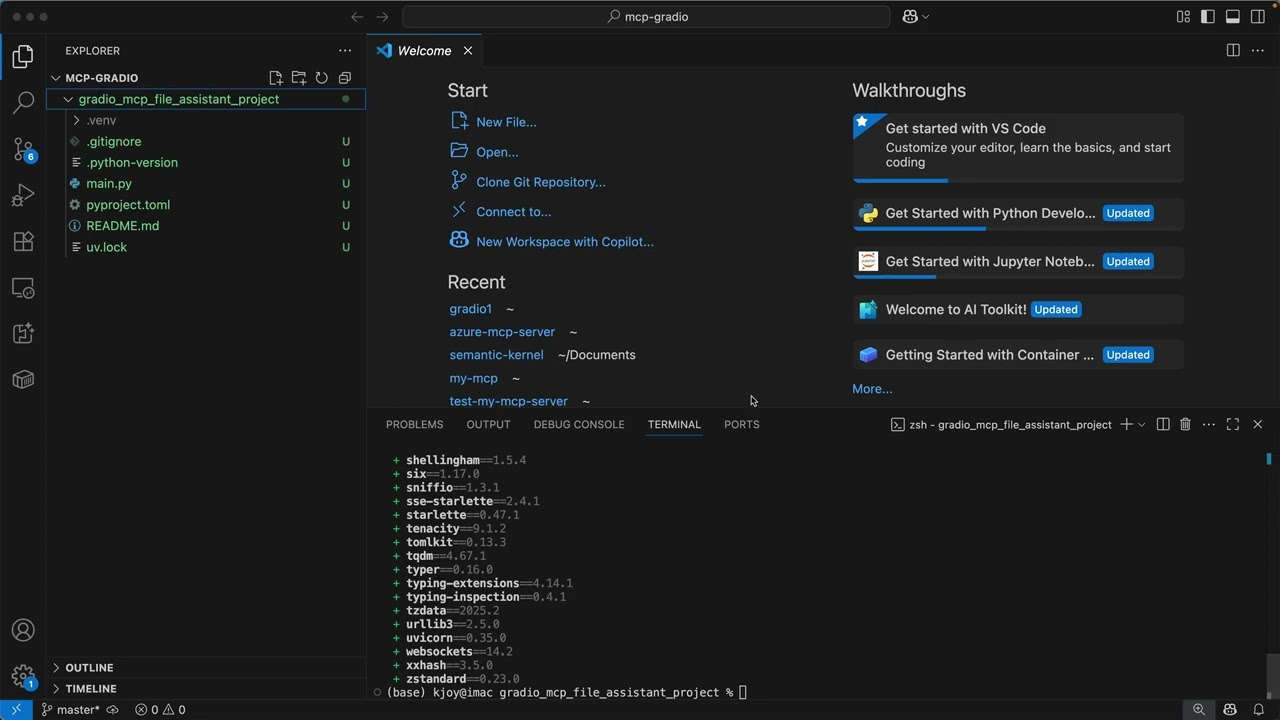Open Remote Explorer icon in activity bar
Image resolution: width=1280 pixels, height=720 pixels.
coord(23,289)
